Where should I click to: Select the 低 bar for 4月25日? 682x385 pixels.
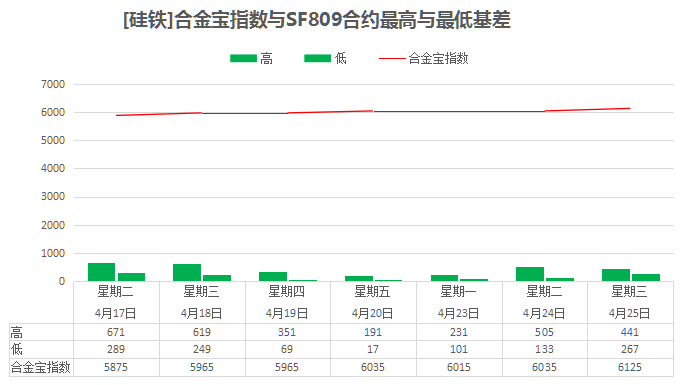pyautogui.click(x=646, y=278)
